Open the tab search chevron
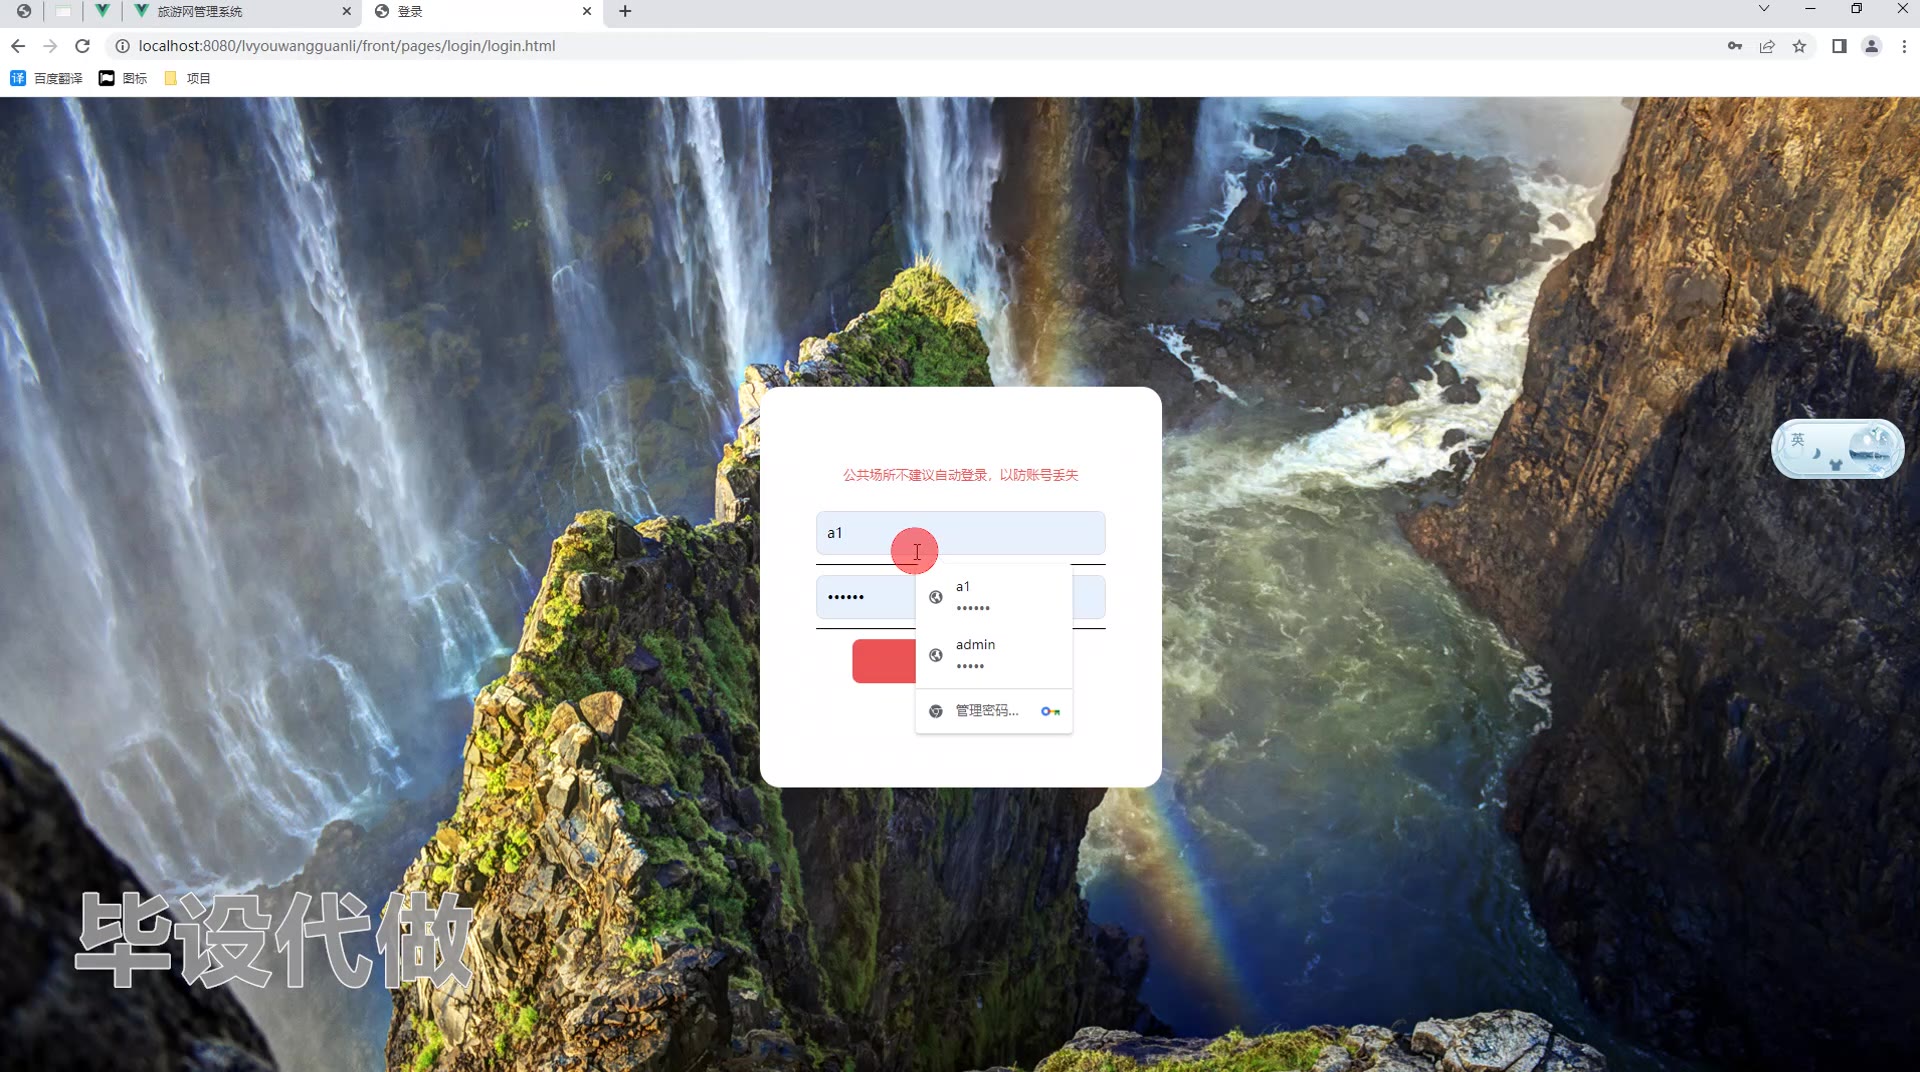This screenshot has height=1072, width=1920. click(1764, 9)
